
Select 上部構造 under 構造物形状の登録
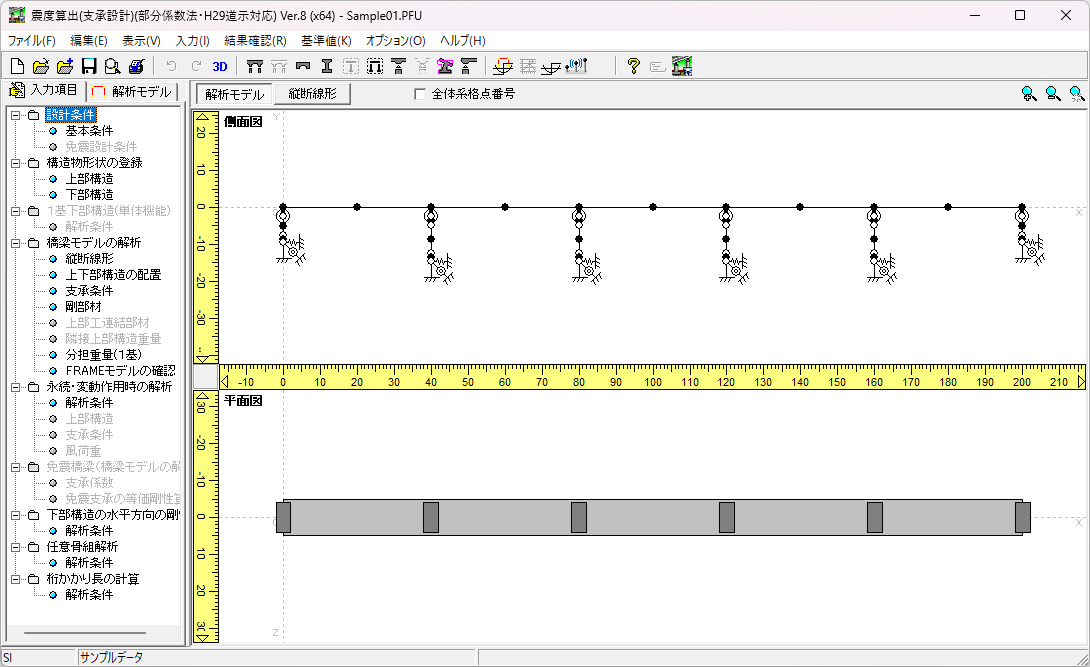pyautogui.click(x=89, y=179)
